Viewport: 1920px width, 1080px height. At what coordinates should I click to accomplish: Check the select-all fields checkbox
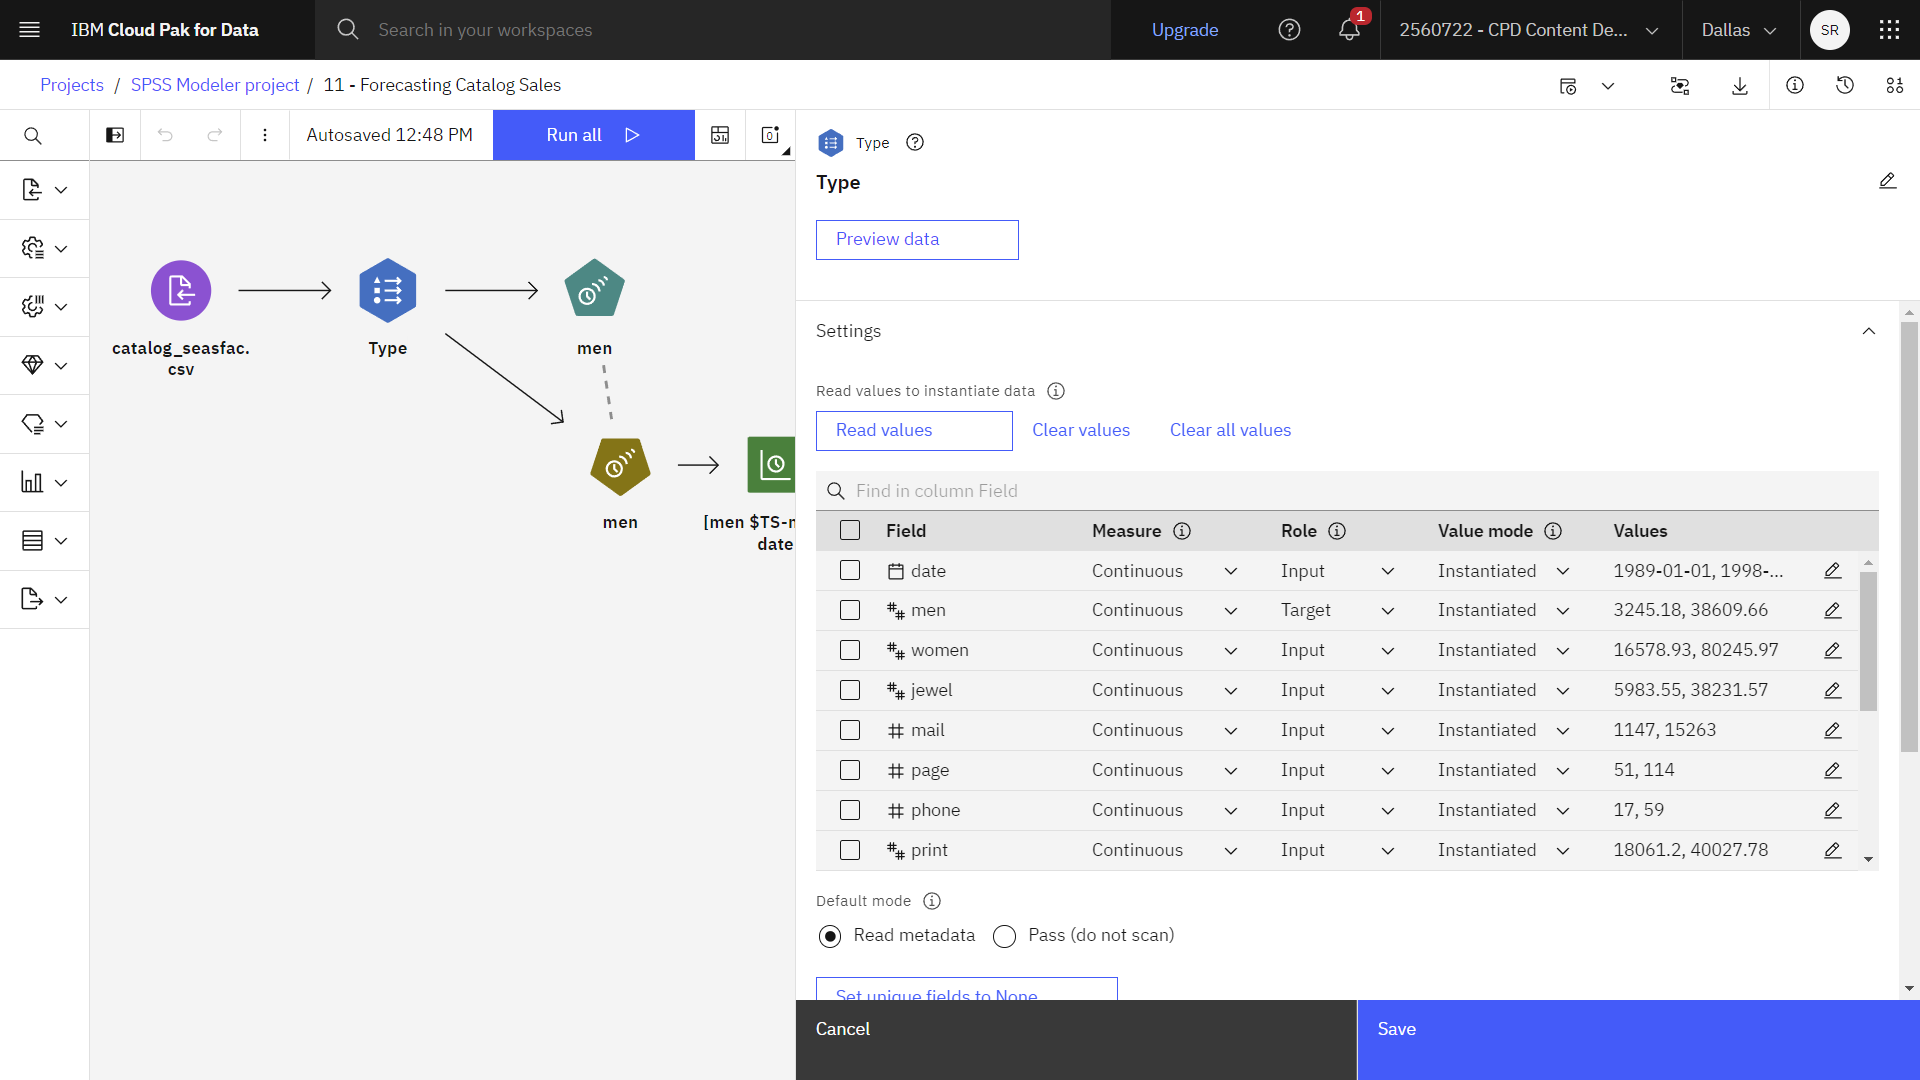pyautogui.click(x=850, y=531)
